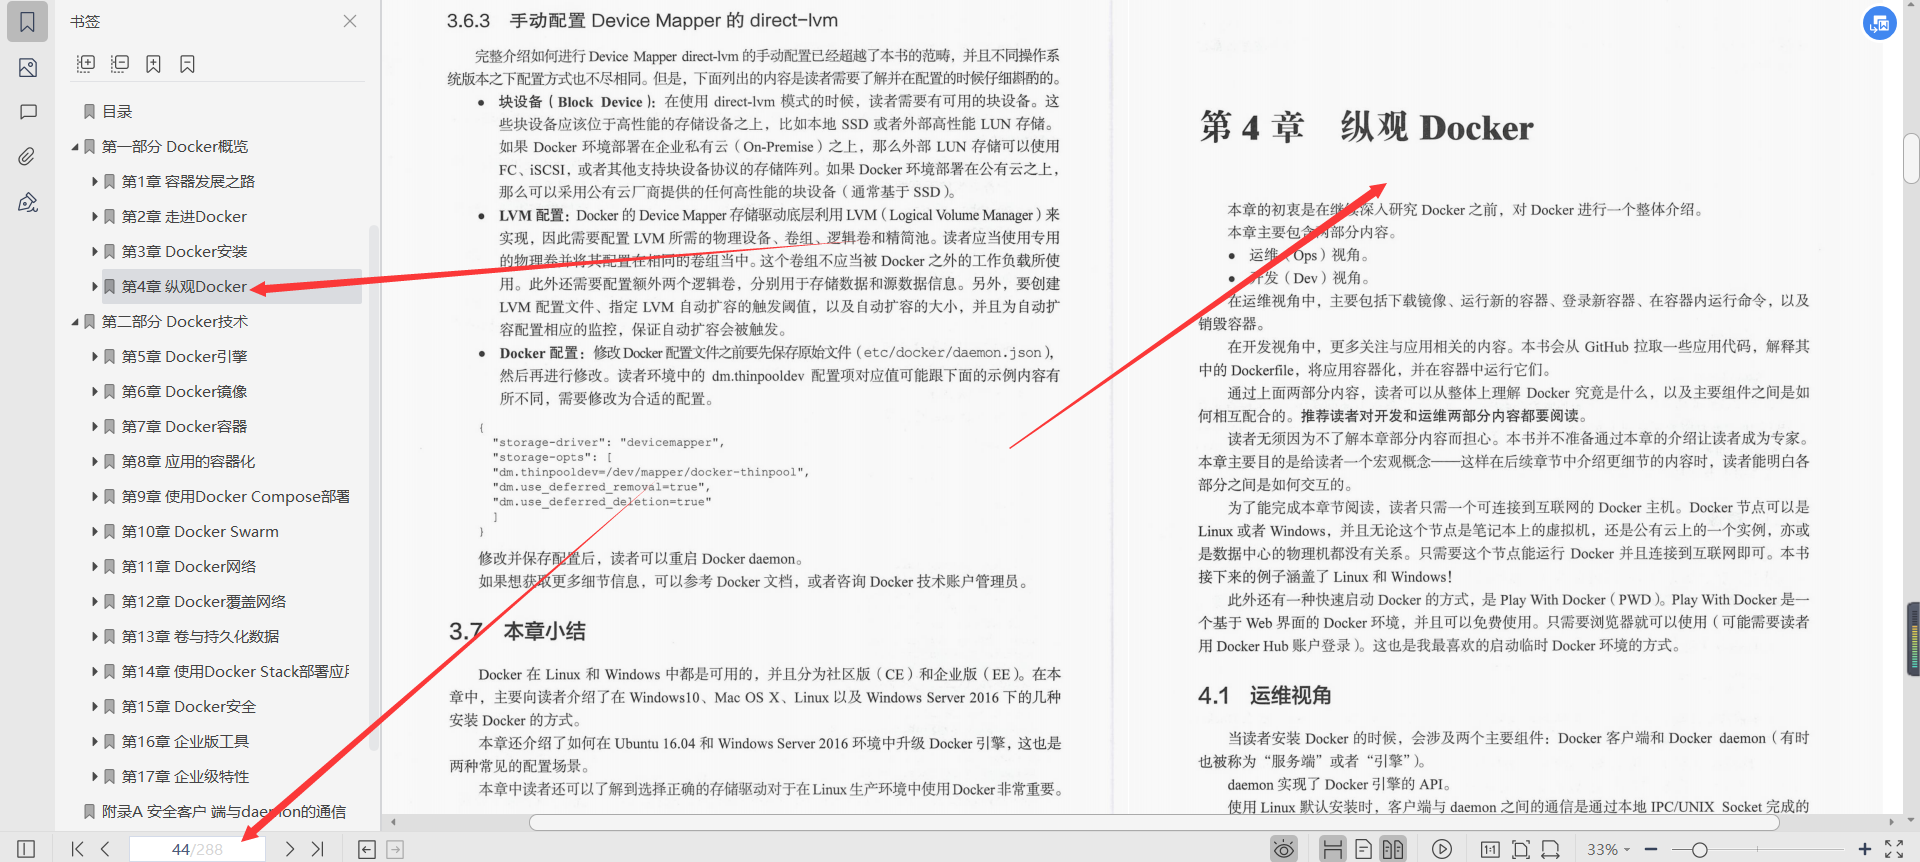Fit the whole page in window
The width and height of the screenshot is (1920, 862).
pyautogui.click(x=1521, y=849)
